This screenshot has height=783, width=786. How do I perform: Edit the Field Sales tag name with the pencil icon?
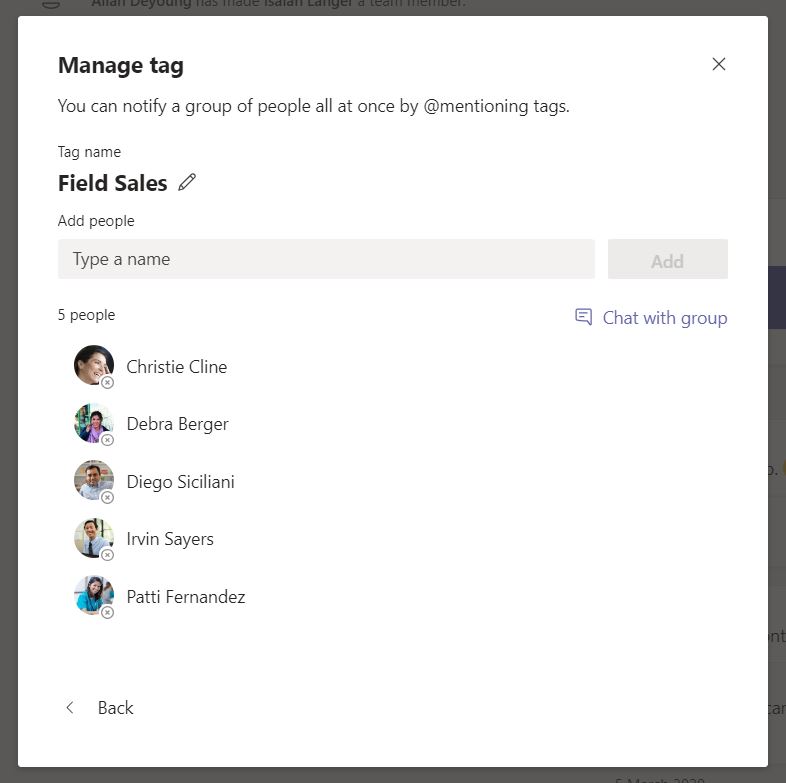(x=187, y=182)
